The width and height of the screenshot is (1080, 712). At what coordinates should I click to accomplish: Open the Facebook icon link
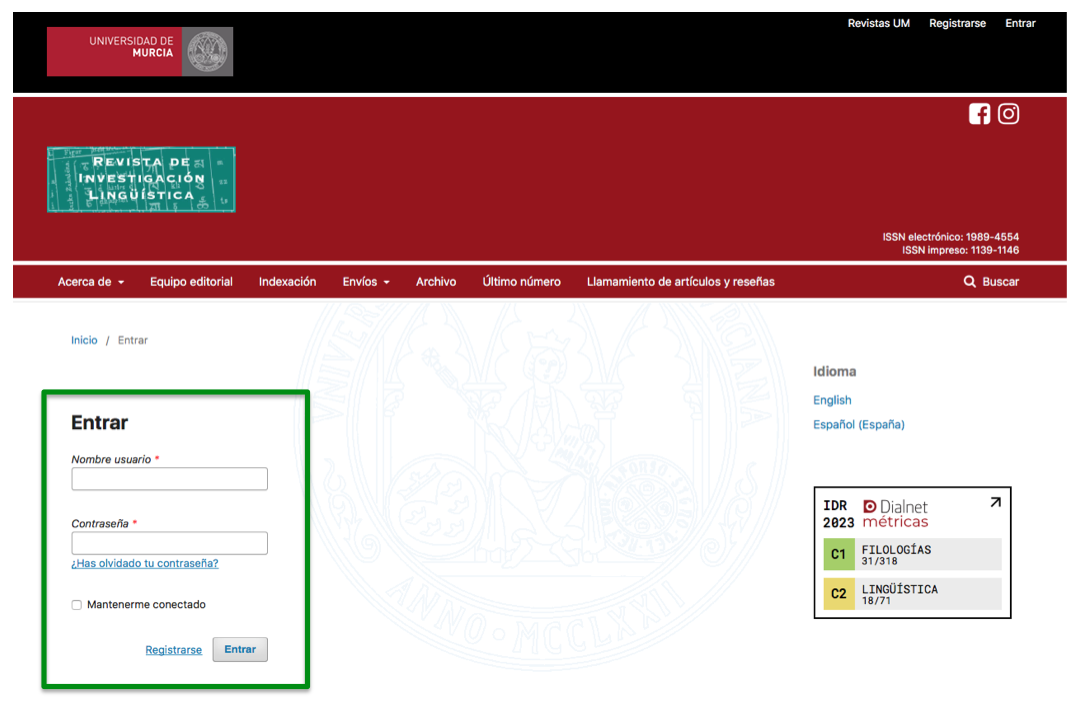click(979, 114)
